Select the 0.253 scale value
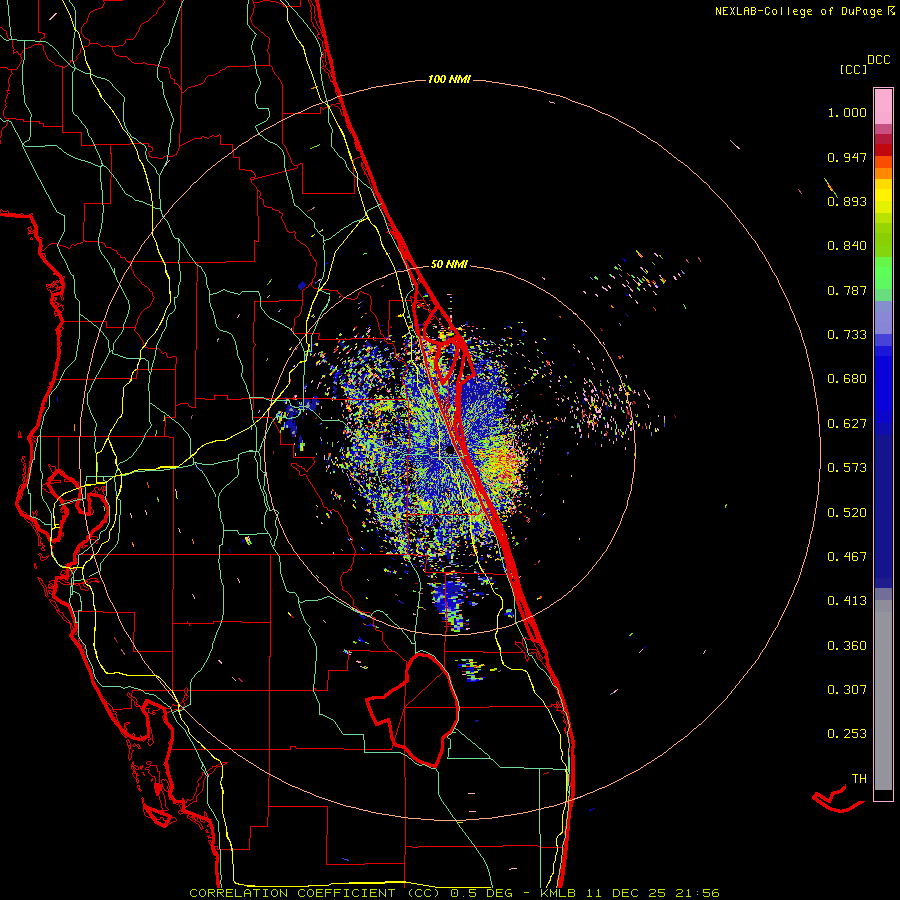Viewport: 900px width, 900px height. pyautogui.click(x=847, y=734)
